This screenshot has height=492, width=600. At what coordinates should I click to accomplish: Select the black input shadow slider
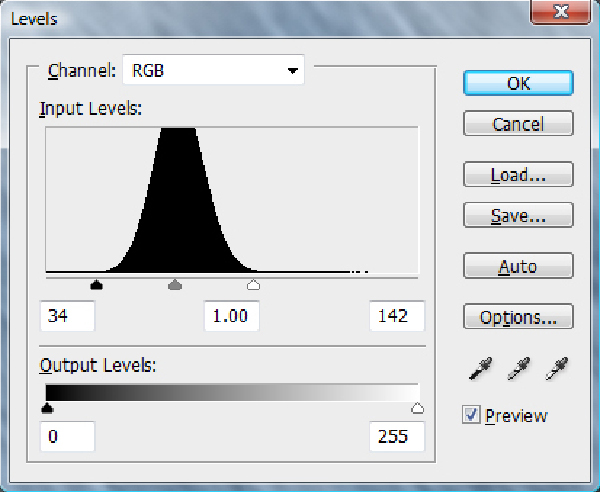[x=96, y=284]
